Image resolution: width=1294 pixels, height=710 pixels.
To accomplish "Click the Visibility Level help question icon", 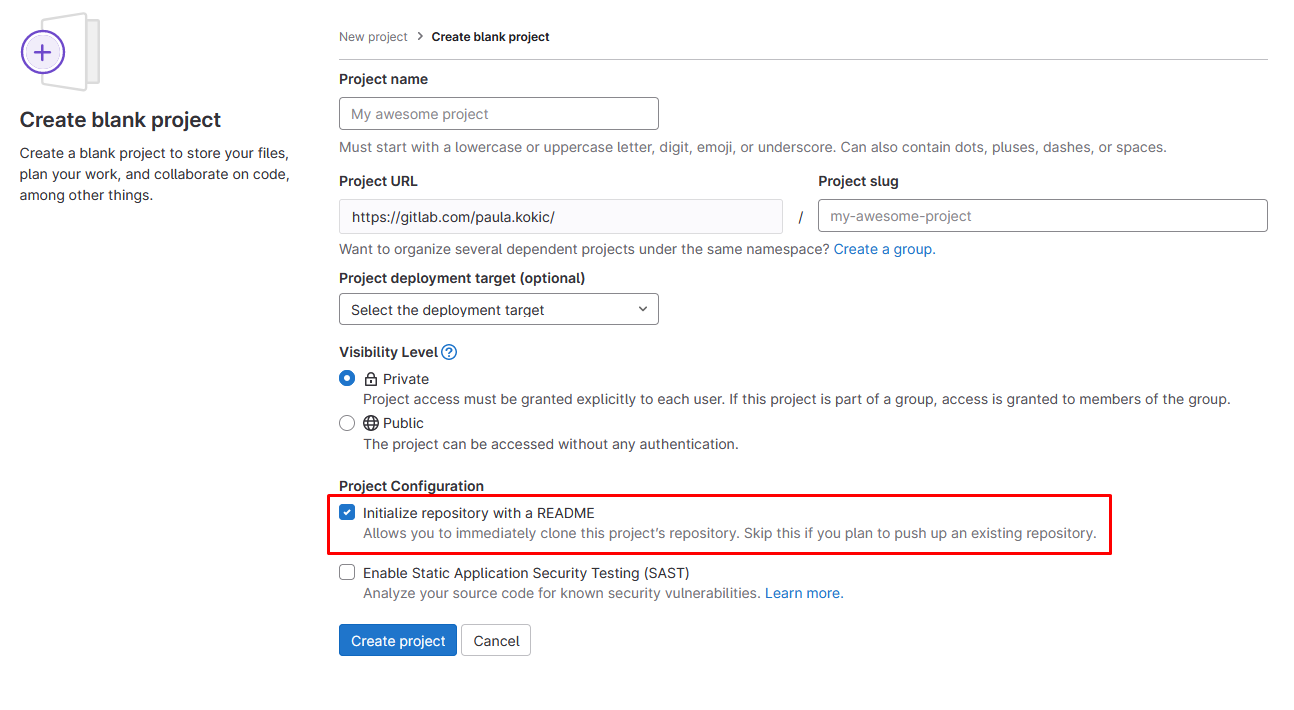I will click(x=449, y=352).
